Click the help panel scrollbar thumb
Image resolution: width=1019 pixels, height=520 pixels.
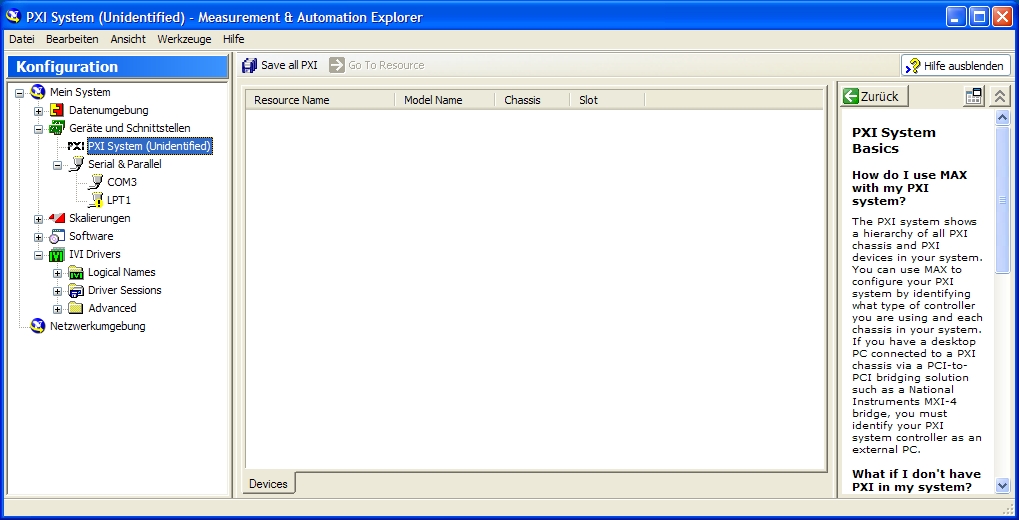tap(1001, 199)
